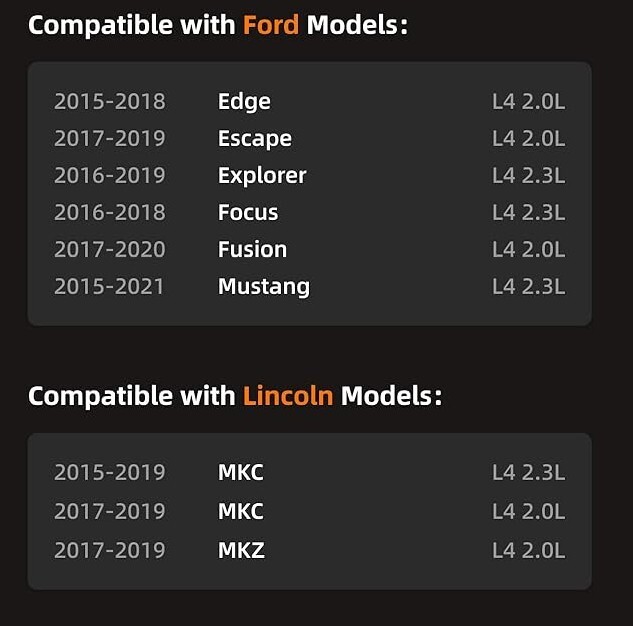Click the 2017-2020 year range
The height and width of the screenshot is (626, 633).
pyautogui.click(x=109, y=249)
